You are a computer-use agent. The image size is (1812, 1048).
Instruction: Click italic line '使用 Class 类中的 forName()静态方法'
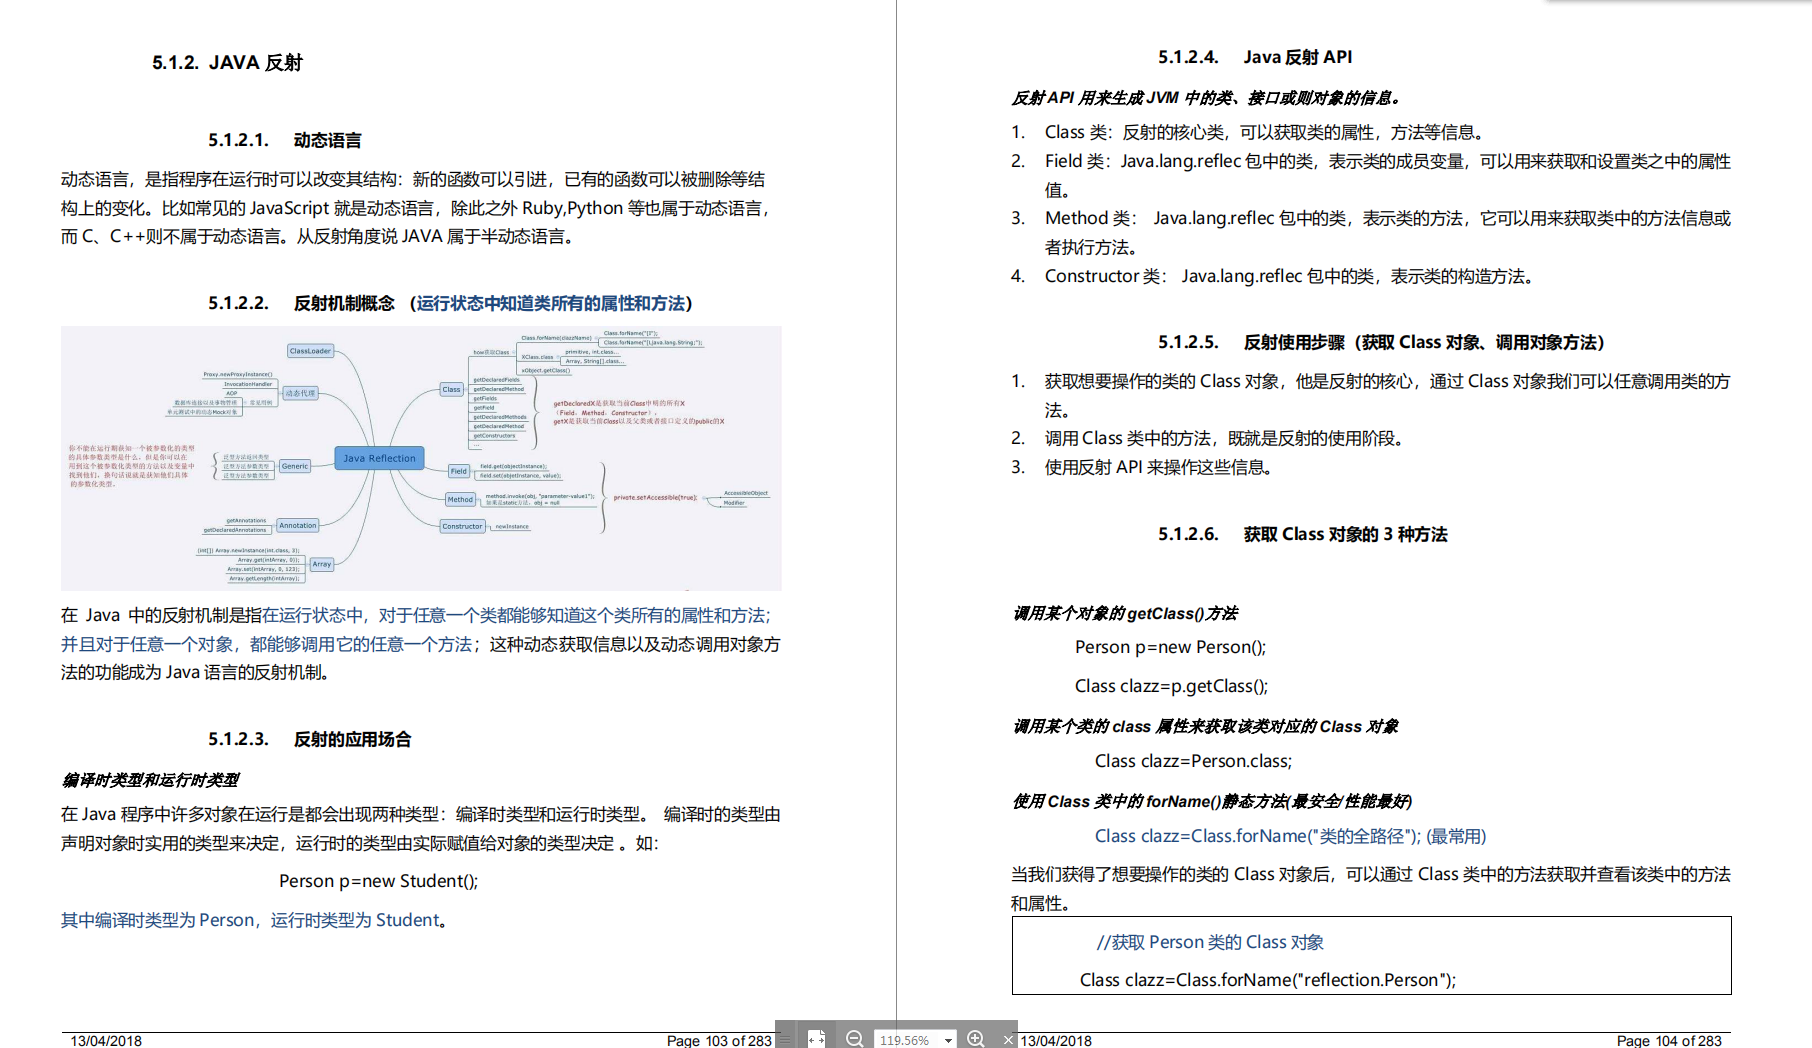pos(1211,801)
